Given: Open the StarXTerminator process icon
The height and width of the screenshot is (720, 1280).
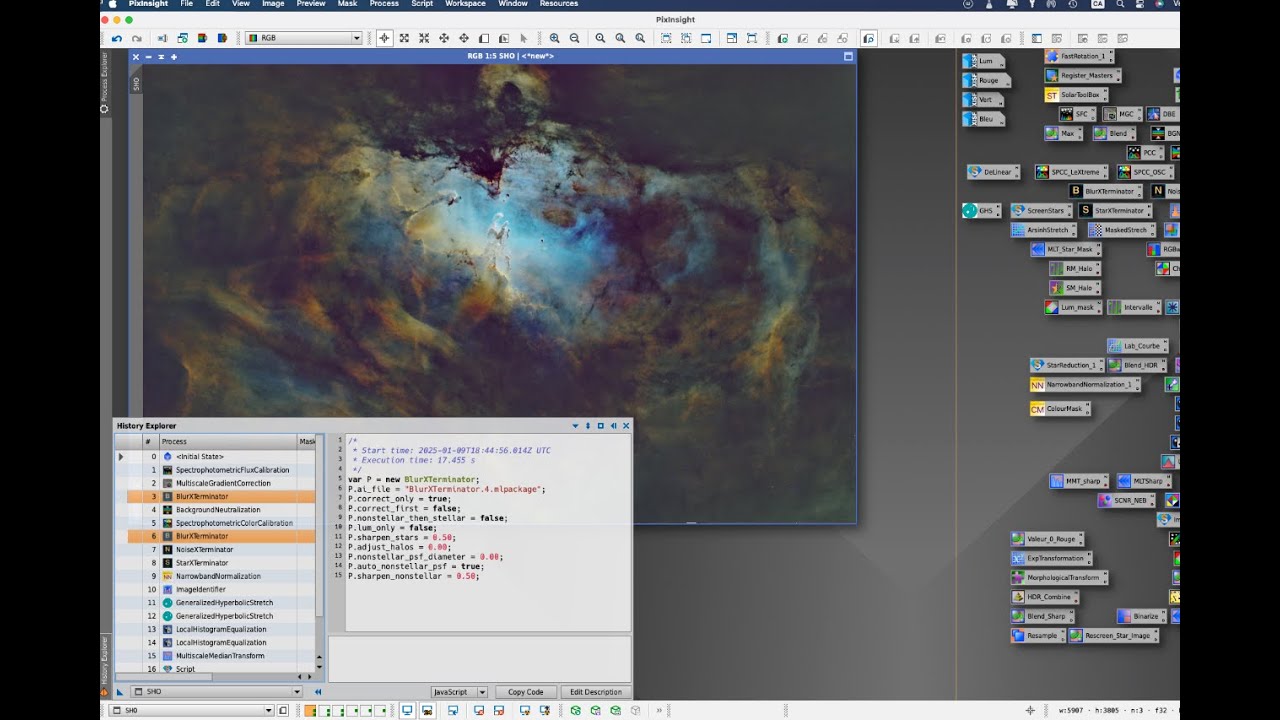Looking at the screenshot, I should pos(1115,210).
